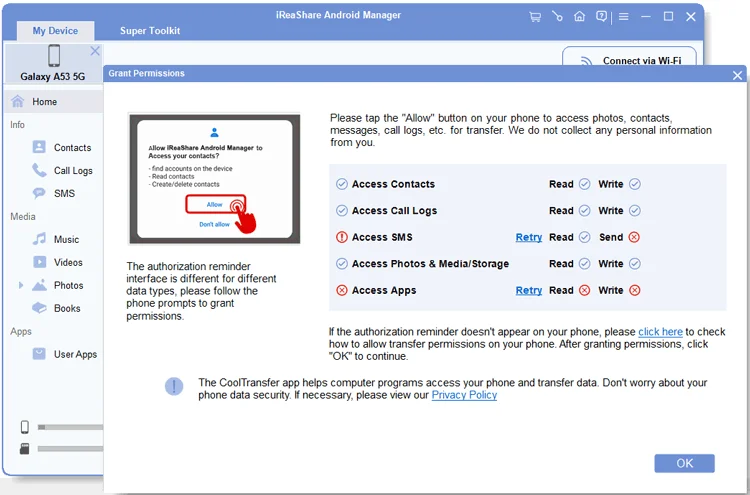Click the 'Access Photos & Media/Storage' label
The height and width of the screenshot is (495, 750).
[x=430, y=264]
